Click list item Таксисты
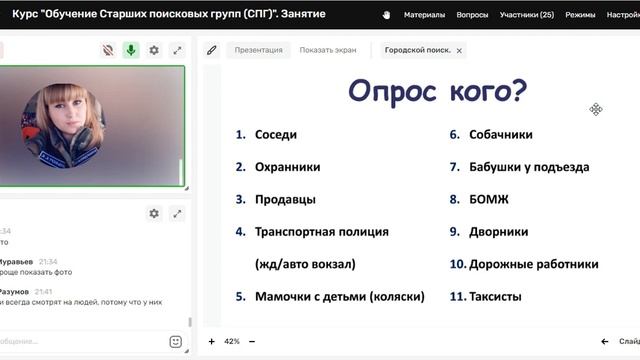Image resolution: width=640 pixels, height=360 pixels. [495, 296]
